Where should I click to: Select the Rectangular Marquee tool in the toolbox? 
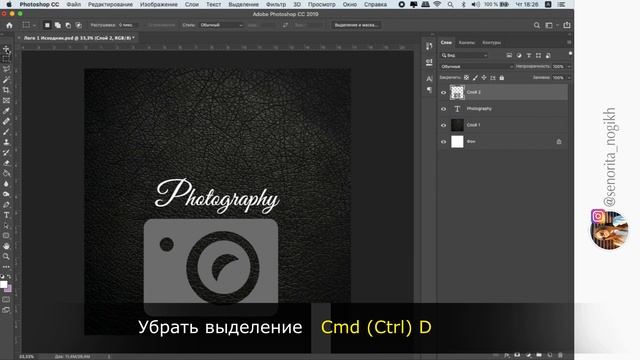(6, 59)
